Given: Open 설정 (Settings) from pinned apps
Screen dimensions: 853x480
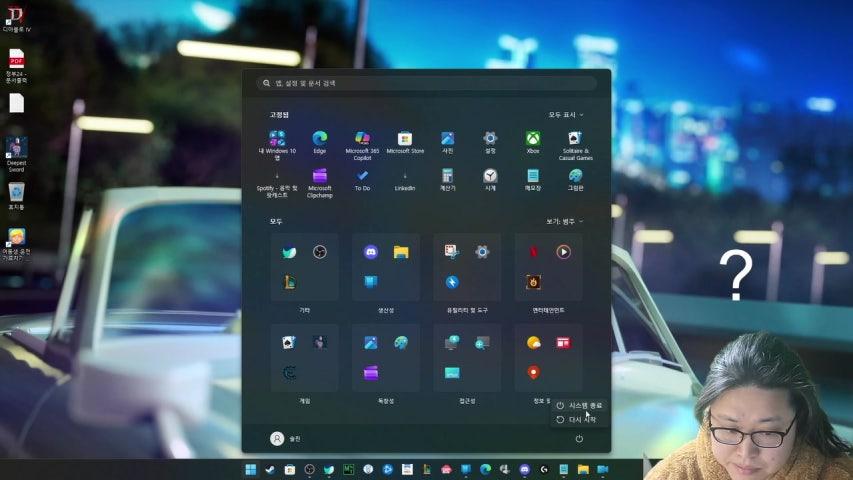Looking at the screenshot, I should (x=490, y=143).
